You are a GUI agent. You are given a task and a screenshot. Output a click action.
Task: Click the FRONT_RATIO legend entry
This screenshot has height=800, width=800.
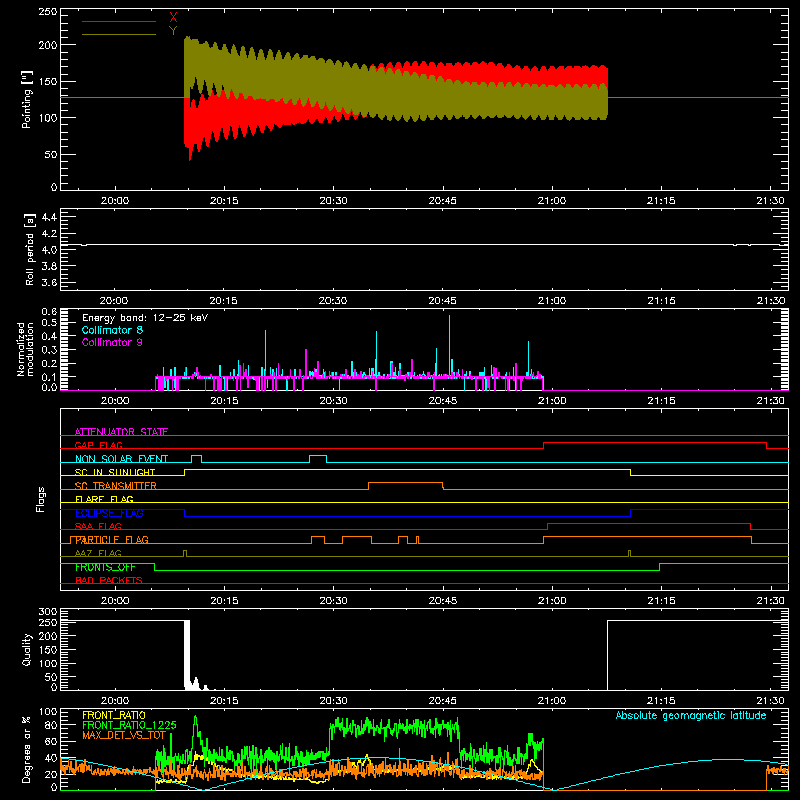pyautogui.click(x=114, y=715)
